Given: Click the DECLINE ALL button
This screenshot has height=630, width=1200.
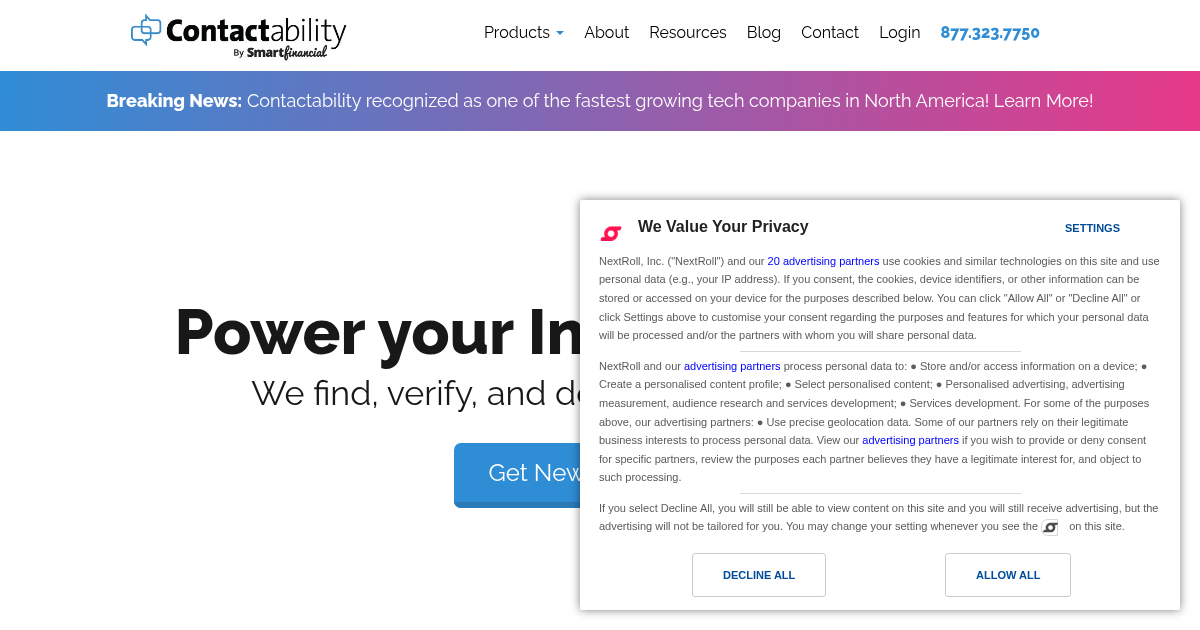Looking at the screenshot, I should coord(758,575).
